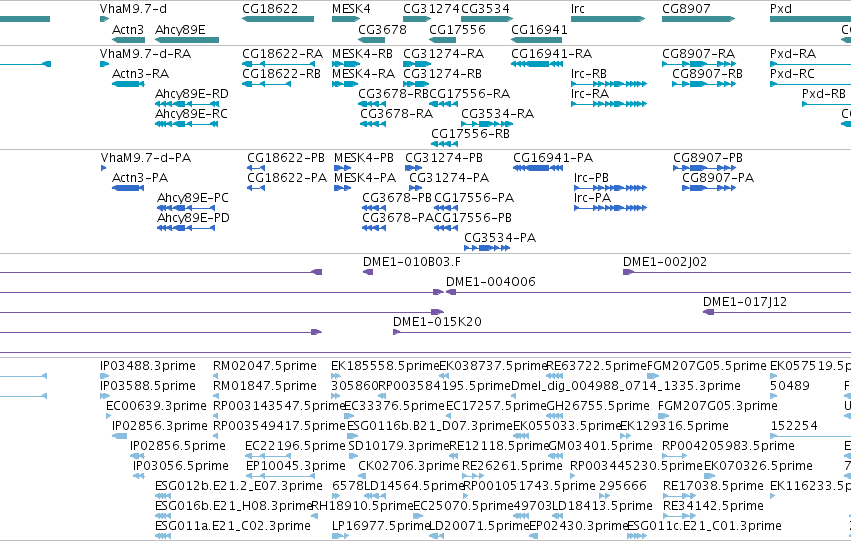Select the Irc-PB protein
851x541 pixels.
(611, 188)
